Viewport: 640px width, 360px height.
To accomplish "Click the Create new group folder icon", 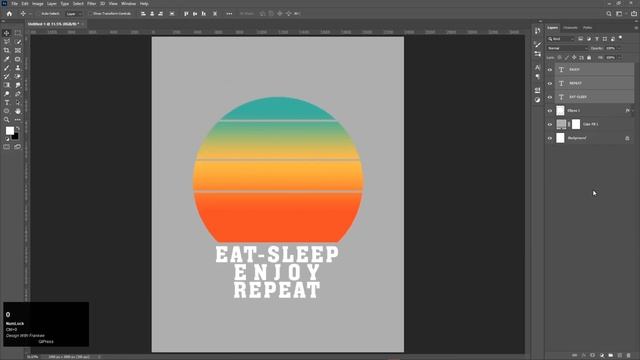I will [x=611, y=356].
